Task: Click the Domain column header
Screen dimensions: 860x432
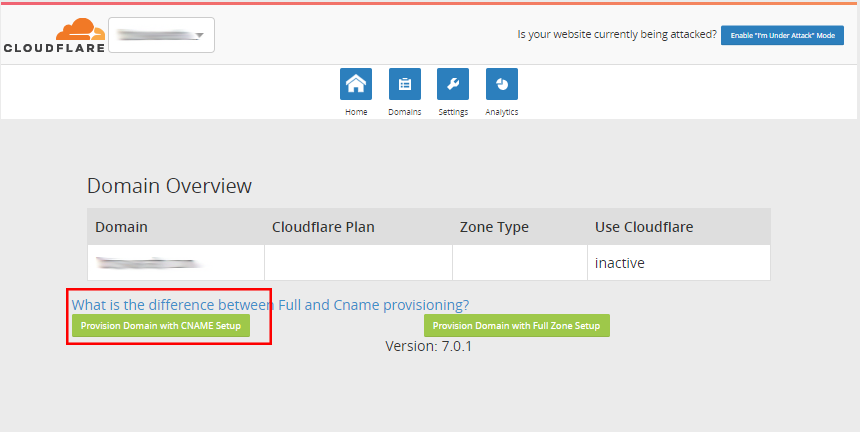Action: 121,227
